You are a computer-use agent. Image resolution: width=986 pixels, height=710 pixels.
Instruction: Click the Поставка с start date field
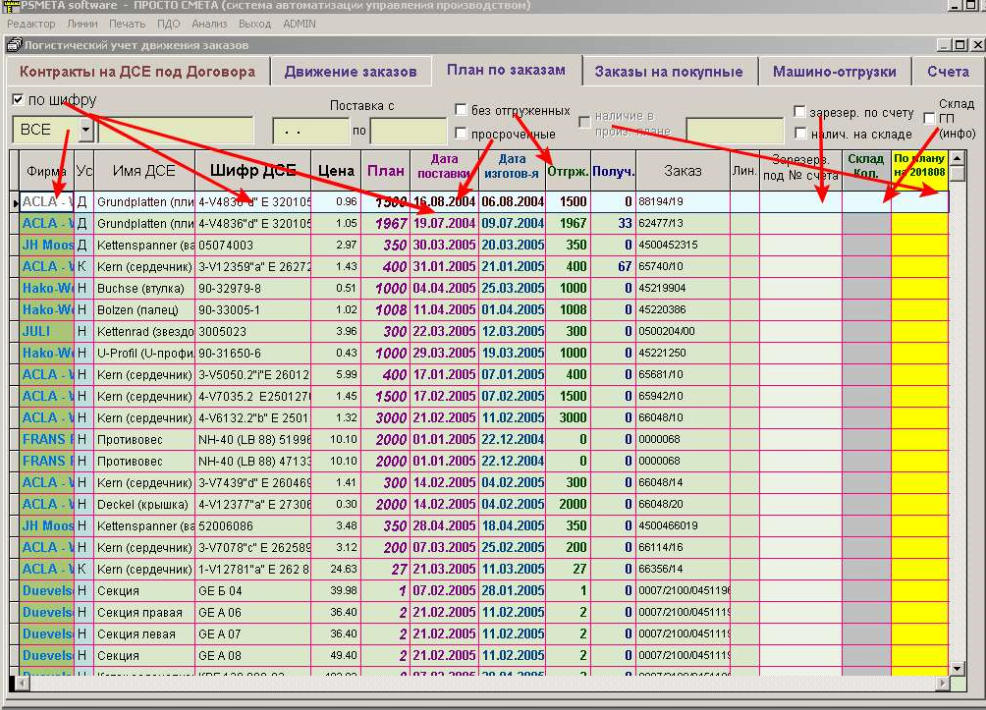tap(310, 130)
